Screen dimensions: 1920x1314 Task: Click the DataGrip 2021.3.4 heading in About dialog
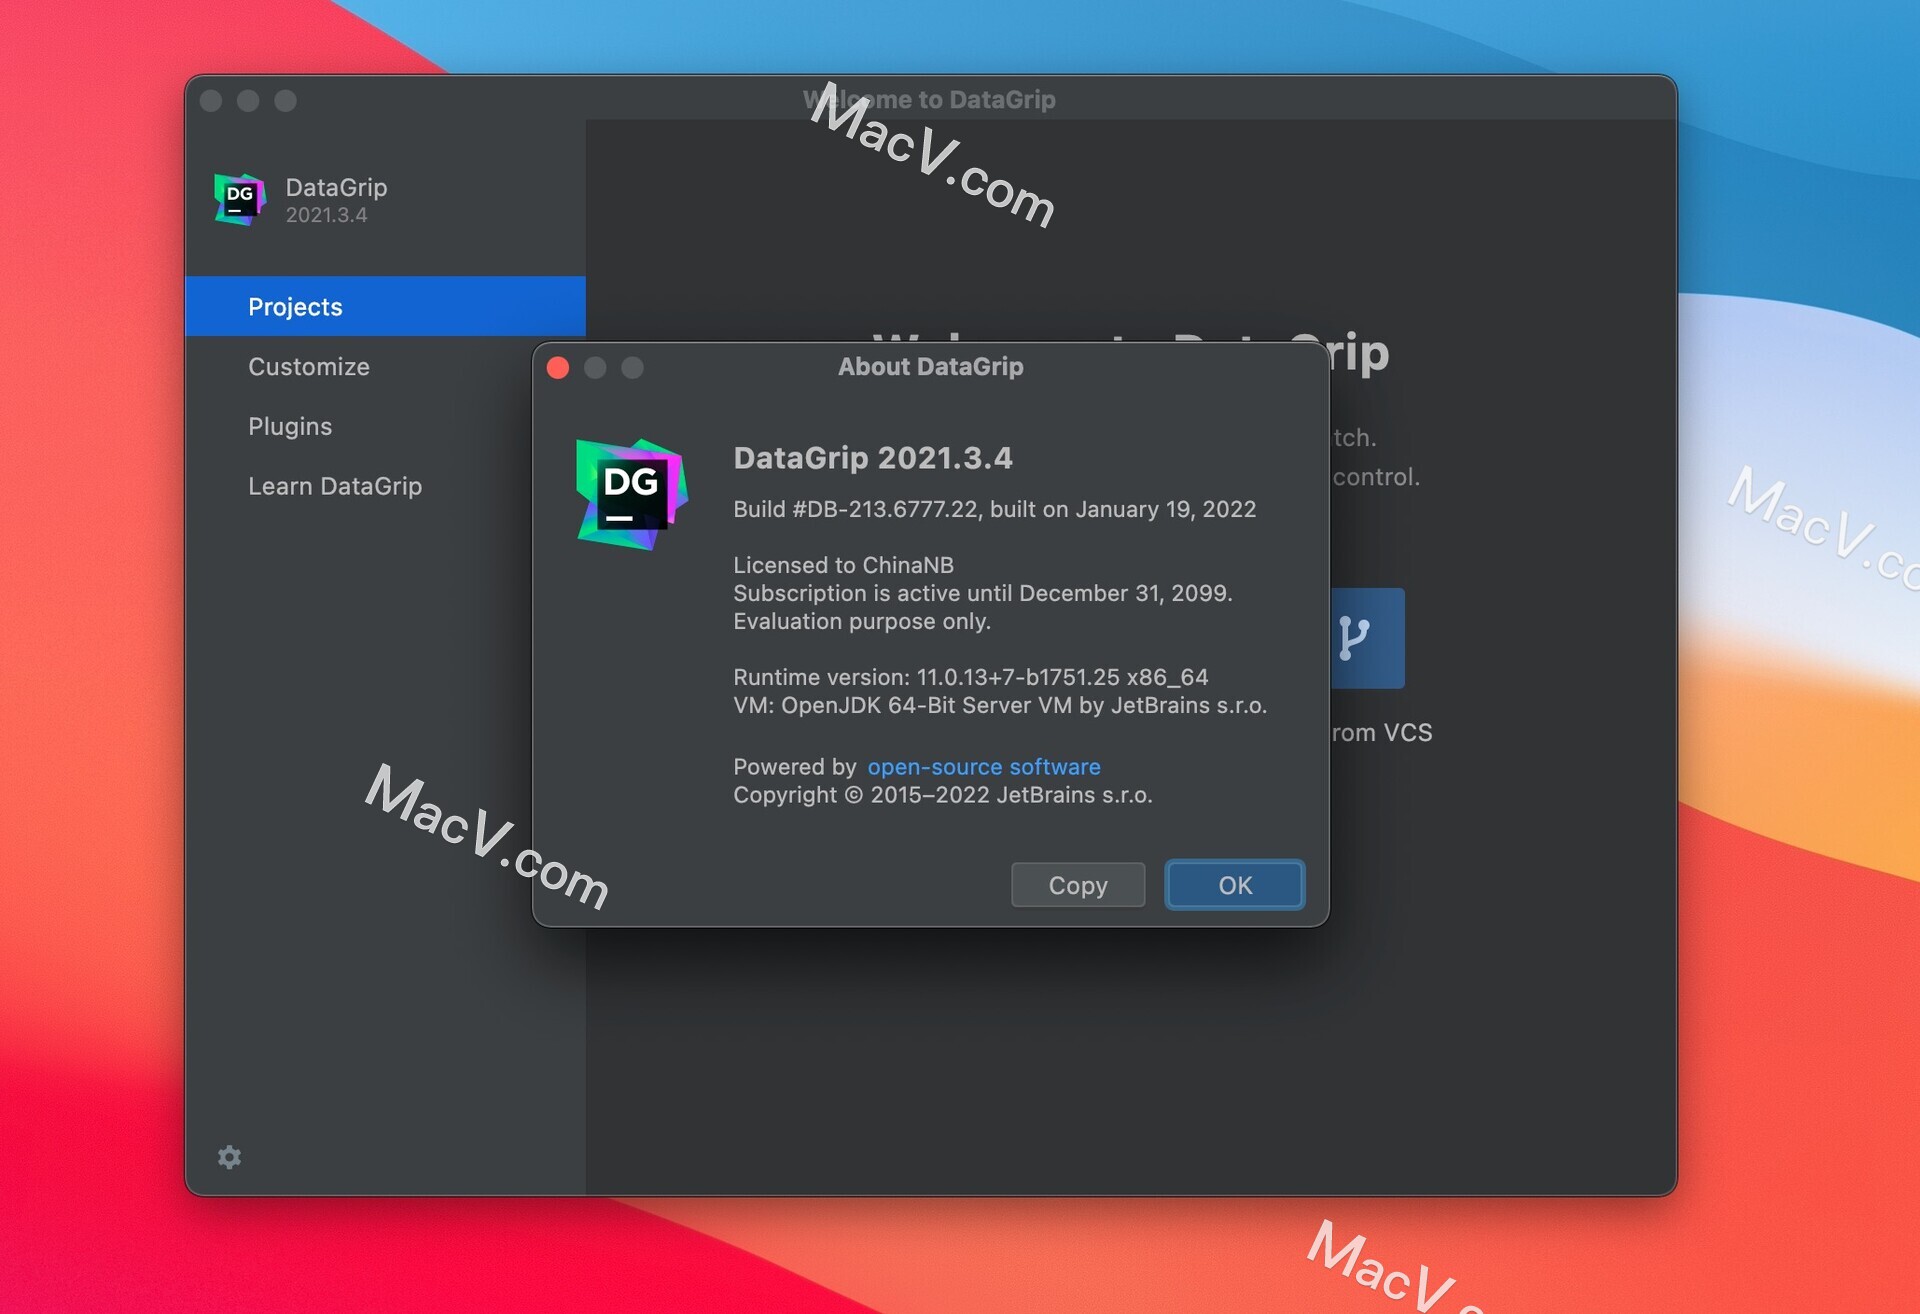872,458
